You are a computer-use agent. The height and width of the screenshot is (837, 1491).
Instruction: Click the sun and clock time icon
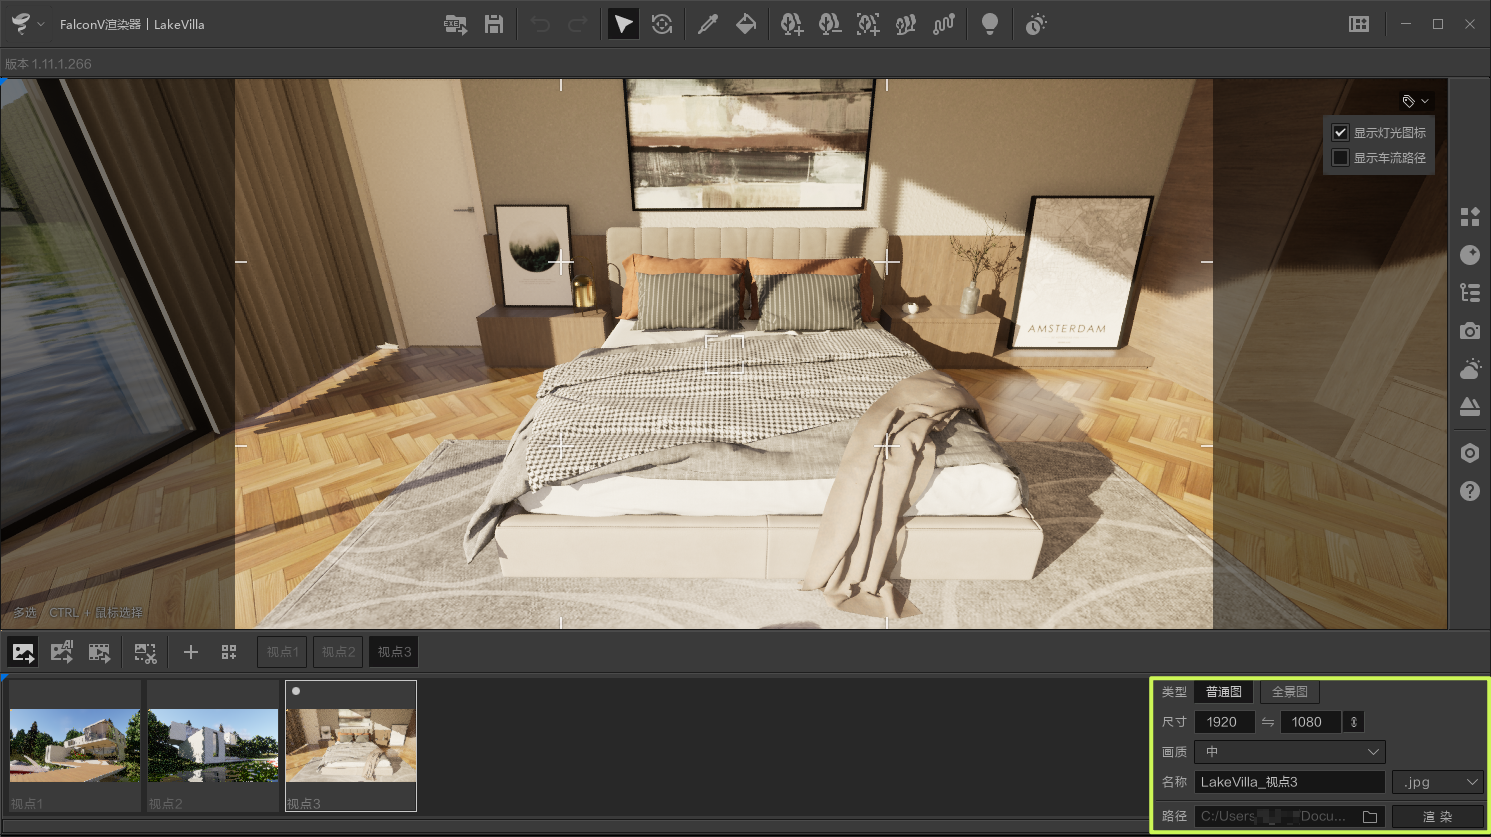pyautogui.click(x=1036, y=24)
